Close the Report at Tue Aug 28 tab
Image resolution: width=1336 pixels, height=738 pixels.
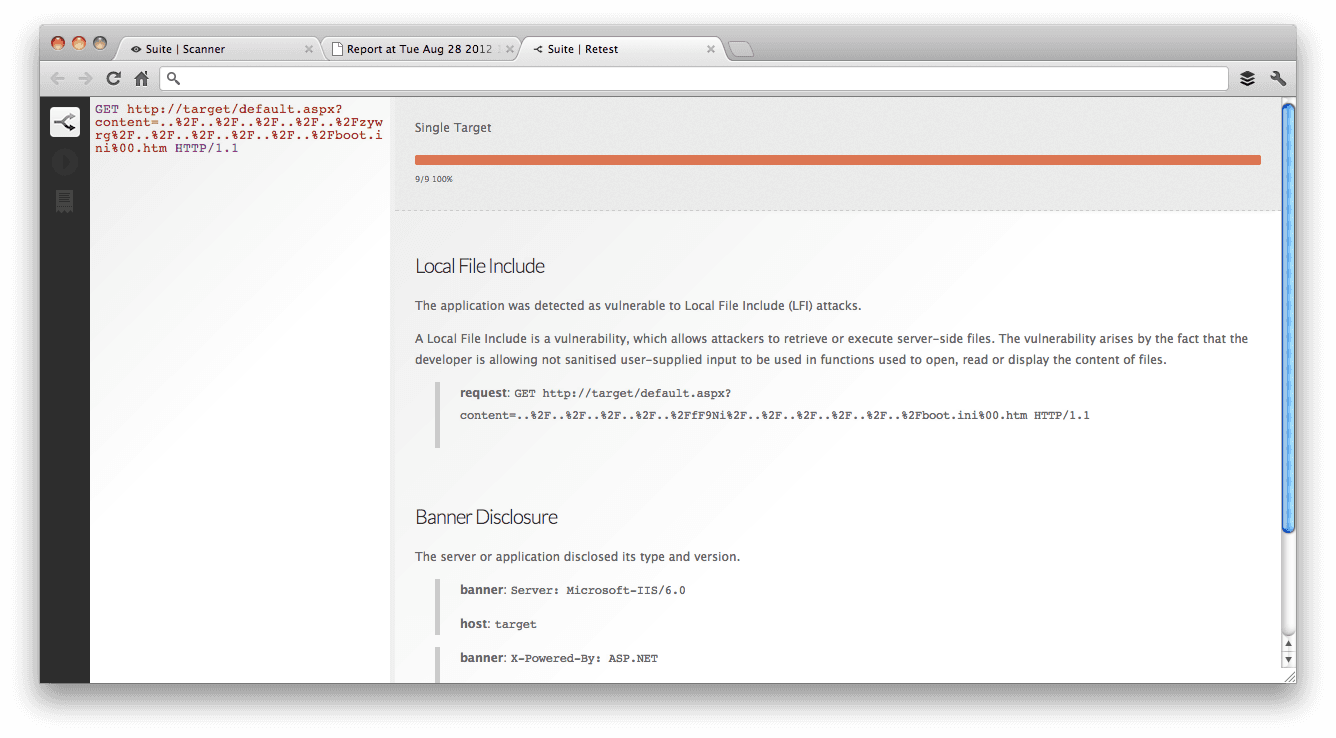[x=510, y=49]
